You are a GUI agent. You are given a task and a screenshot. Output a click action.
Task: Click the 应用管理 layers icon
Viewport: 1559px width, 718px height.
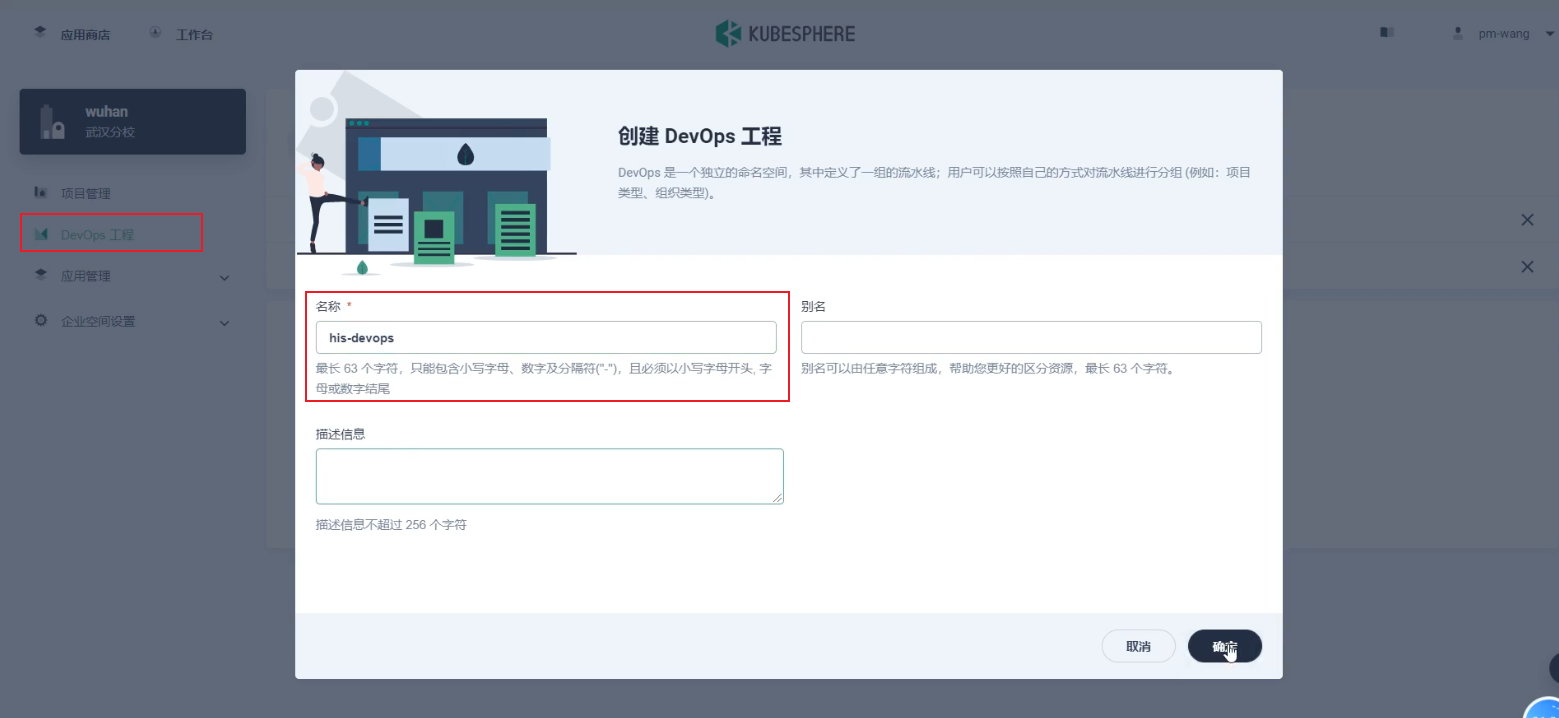(41, 275)
